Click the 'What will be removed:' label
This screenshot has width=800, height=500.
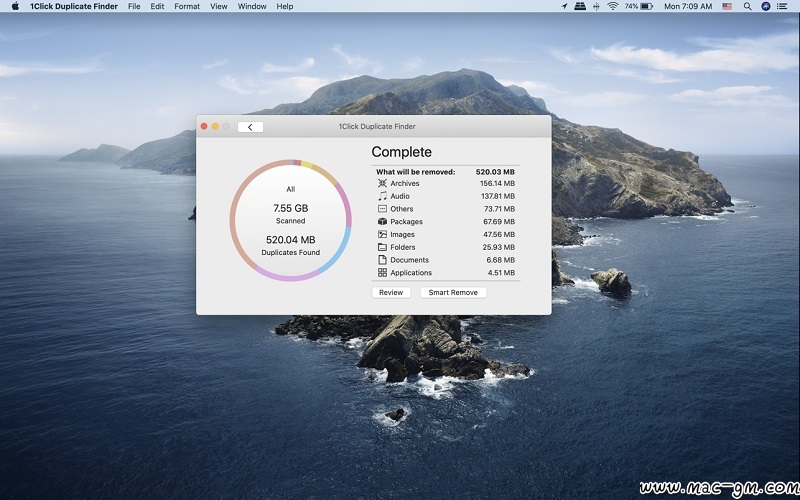point(415,172)
